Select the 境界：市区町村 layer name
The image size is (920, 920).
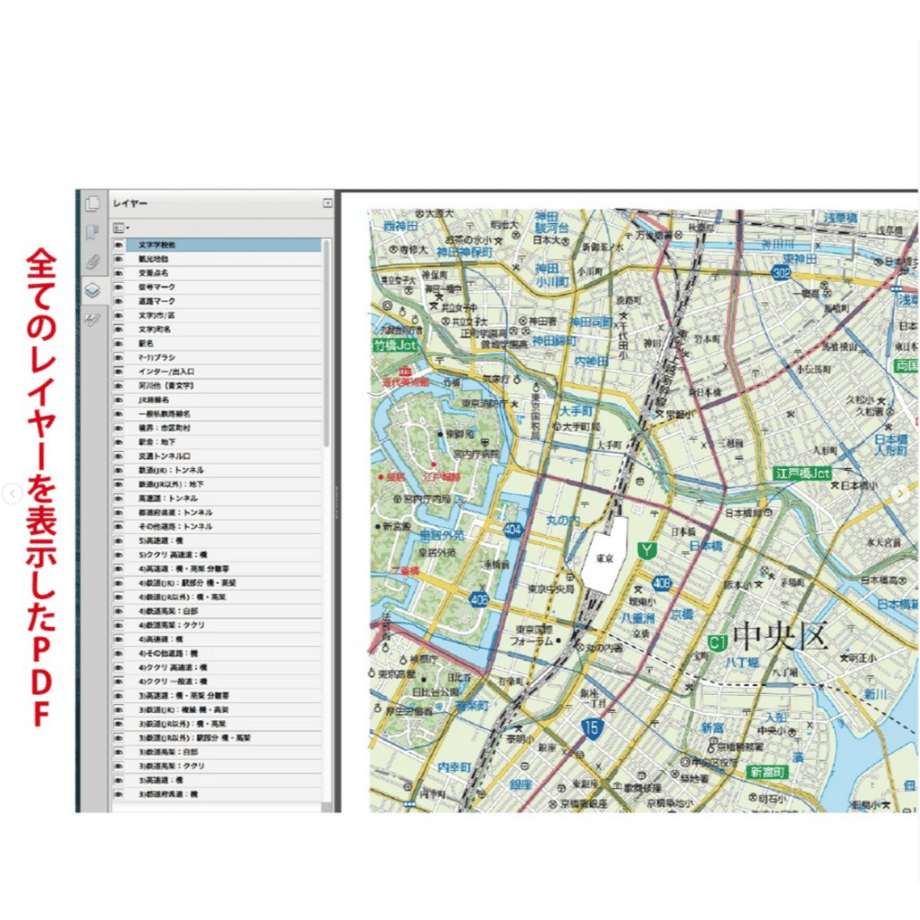click(x=164, y=428)
